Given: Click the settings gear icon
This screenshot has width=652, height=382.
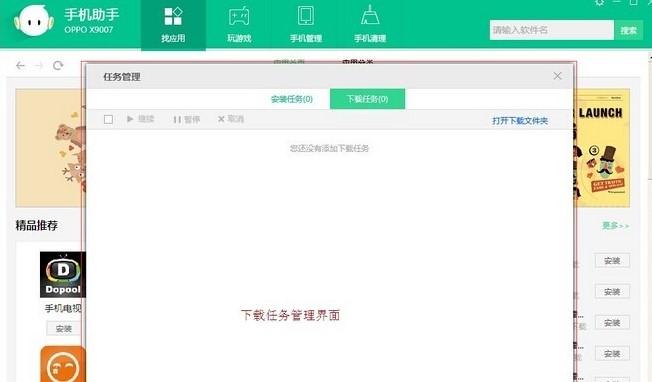Looking at the screenshot, I should pos(599,3).
